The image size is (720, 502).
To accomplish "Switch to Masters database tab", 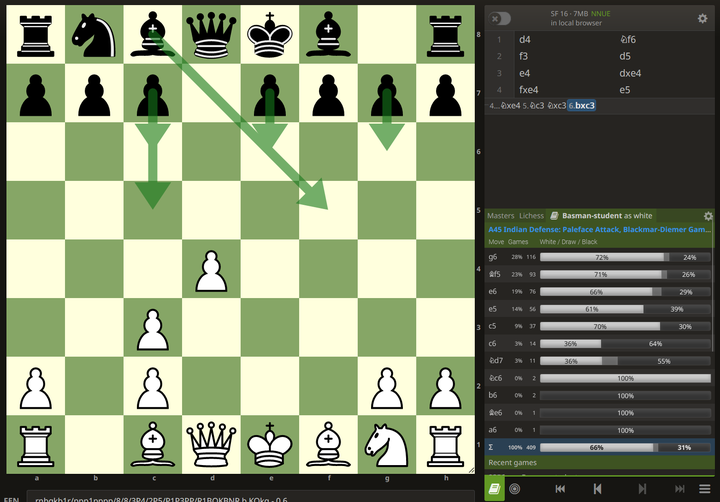I will 500,216.
